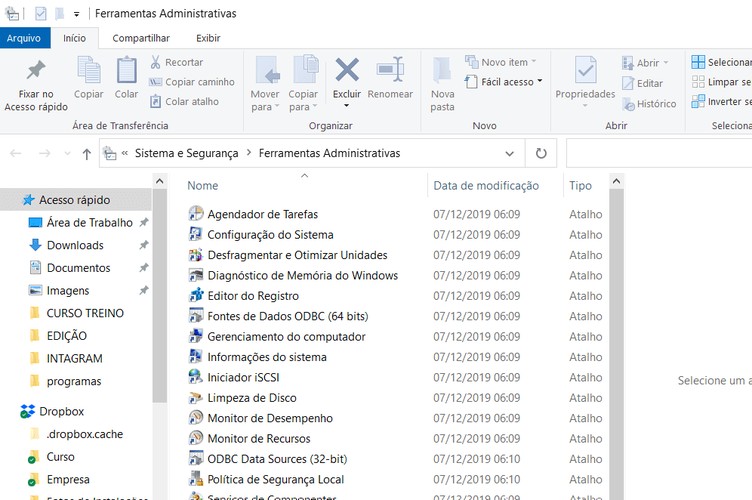Screen dimensions: 752x500
Task: Switch to the Exibir ribbon tab
Action: [208, 38]
